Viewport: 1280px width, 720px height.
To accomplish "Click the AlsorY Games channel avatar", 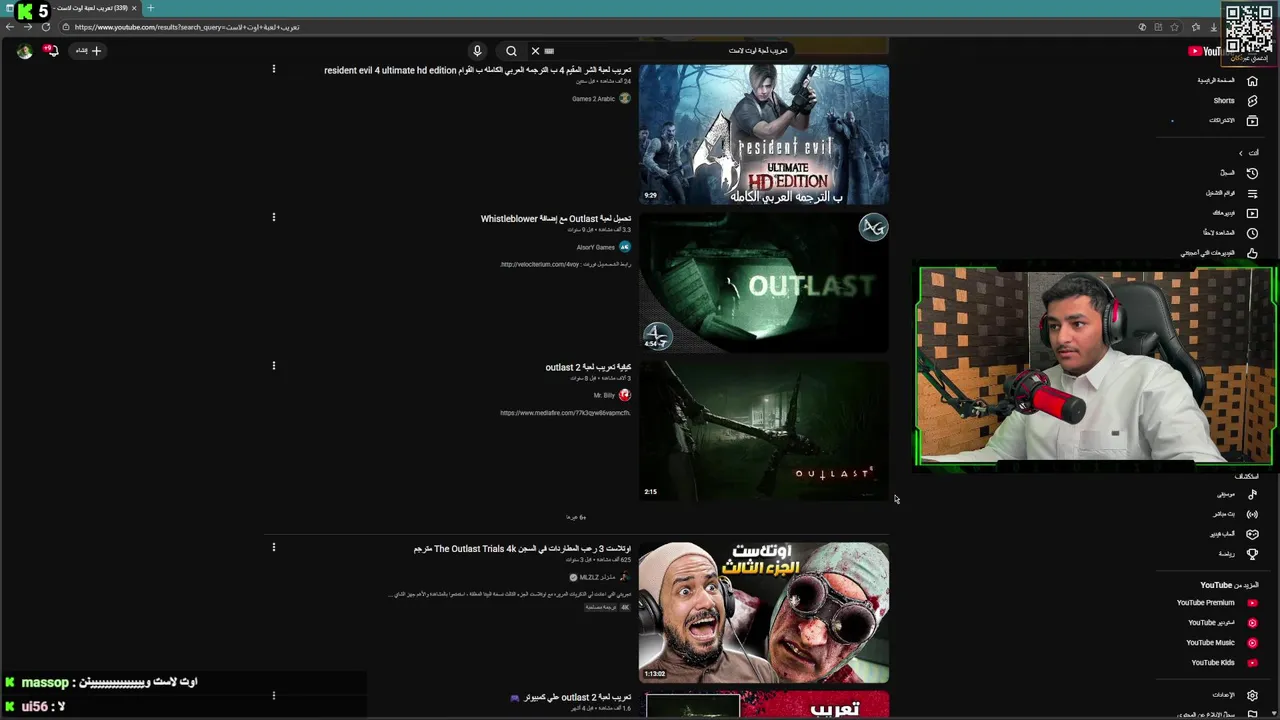I will point(625,247).
